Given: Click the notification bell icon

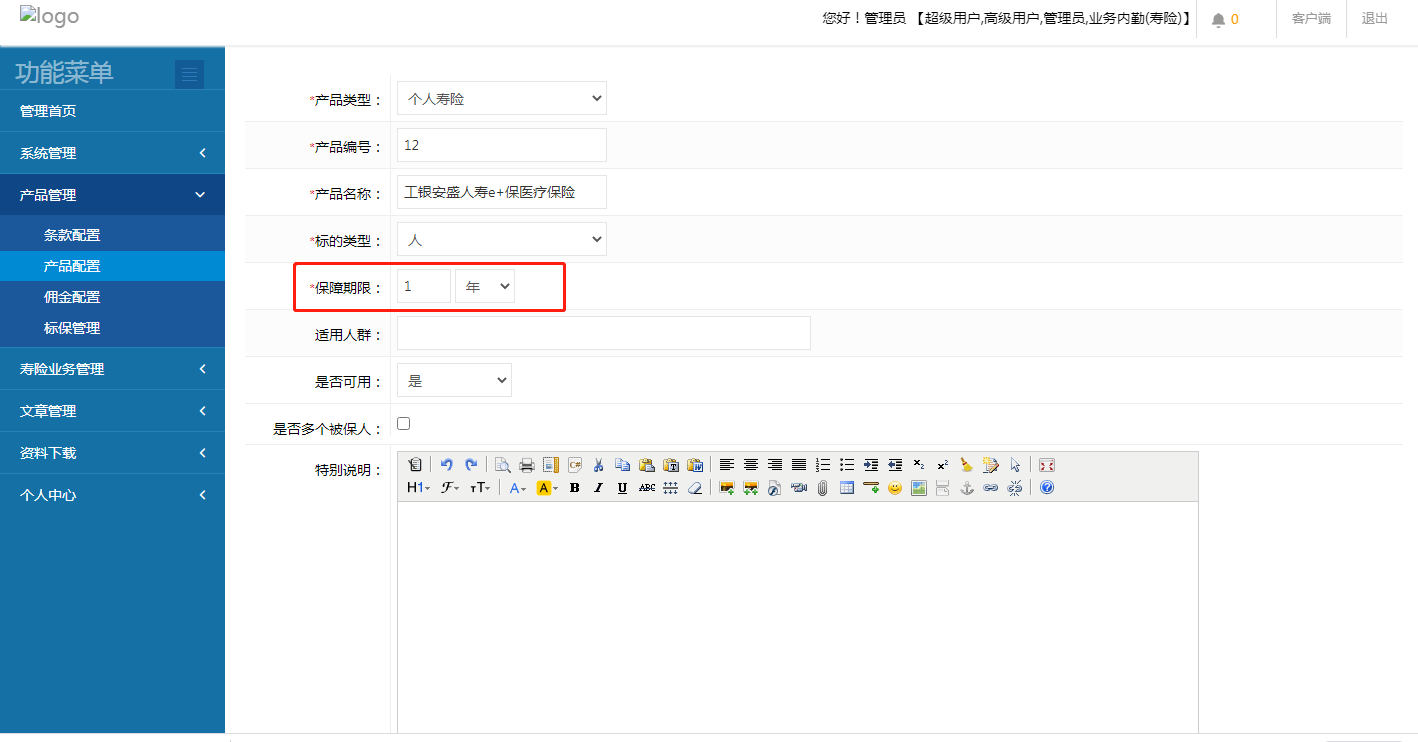Looking at the screenshot, I should pos(1218,20).
